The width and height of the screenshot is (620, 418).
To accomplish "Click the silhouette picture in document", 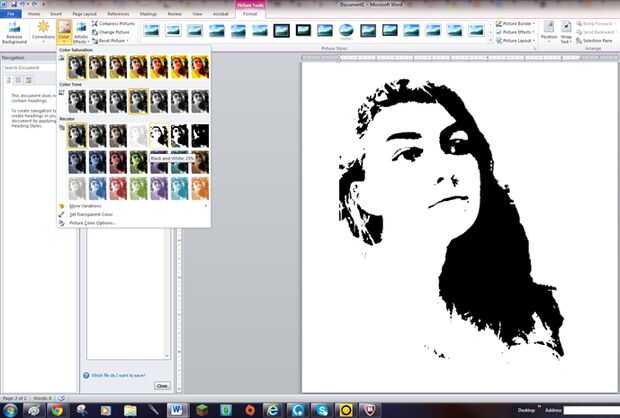I will (451, 219).
